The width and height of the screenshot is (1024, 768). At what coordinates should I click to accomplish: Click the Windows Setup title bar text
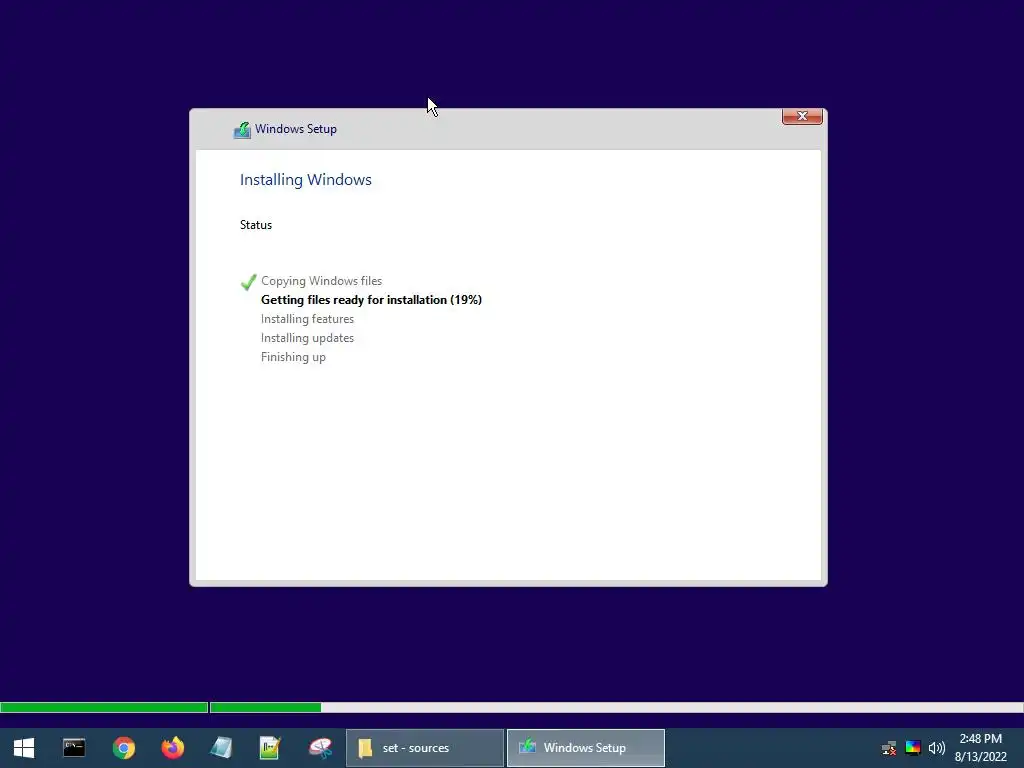[296, 129]
